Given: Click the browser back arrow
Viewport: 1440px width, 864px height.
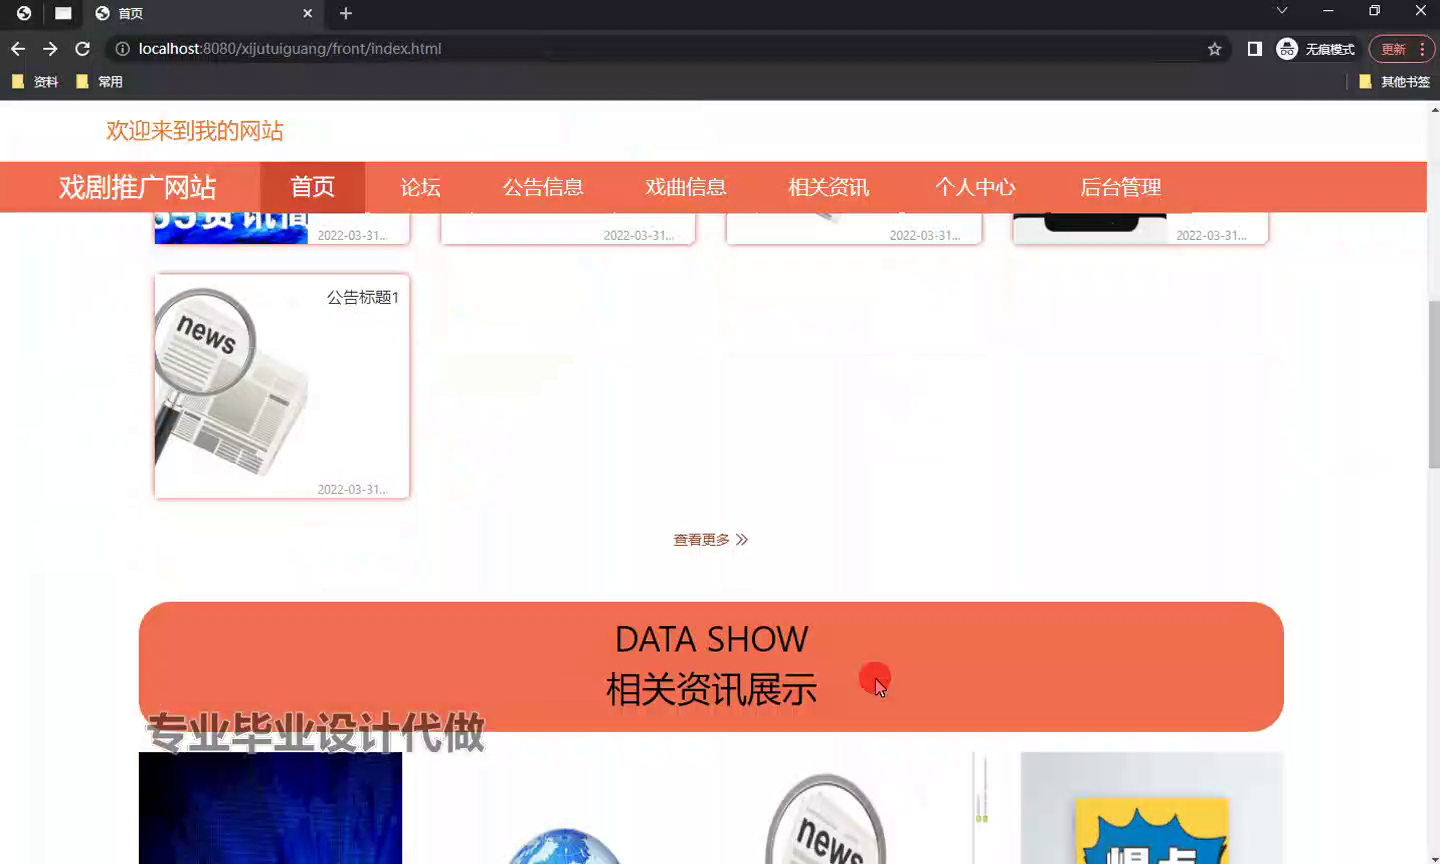Looking at the screenshot, I should [x=18, y=49].
